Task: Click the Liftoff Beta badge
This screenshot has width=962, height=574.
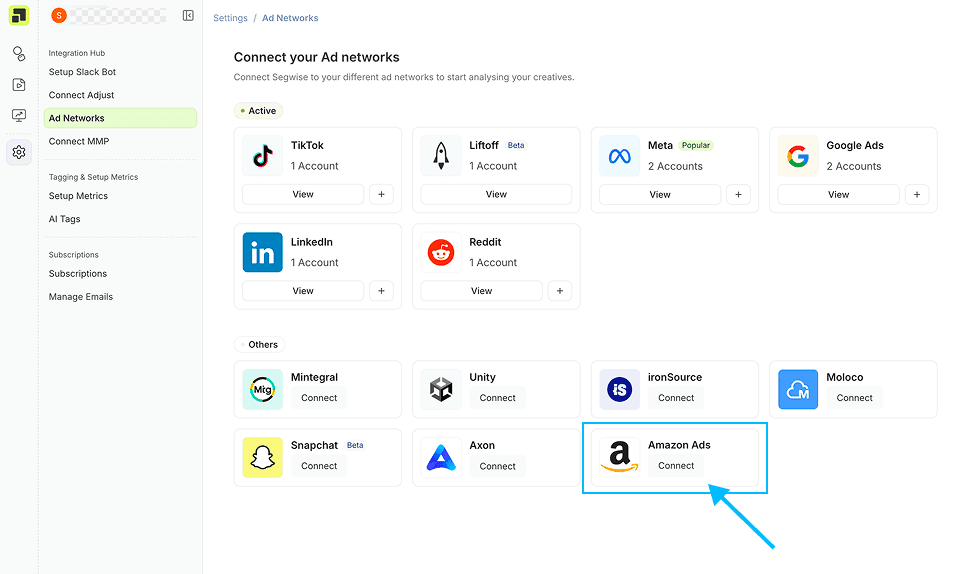Action: pyautogui.click(x=516, y=145)
